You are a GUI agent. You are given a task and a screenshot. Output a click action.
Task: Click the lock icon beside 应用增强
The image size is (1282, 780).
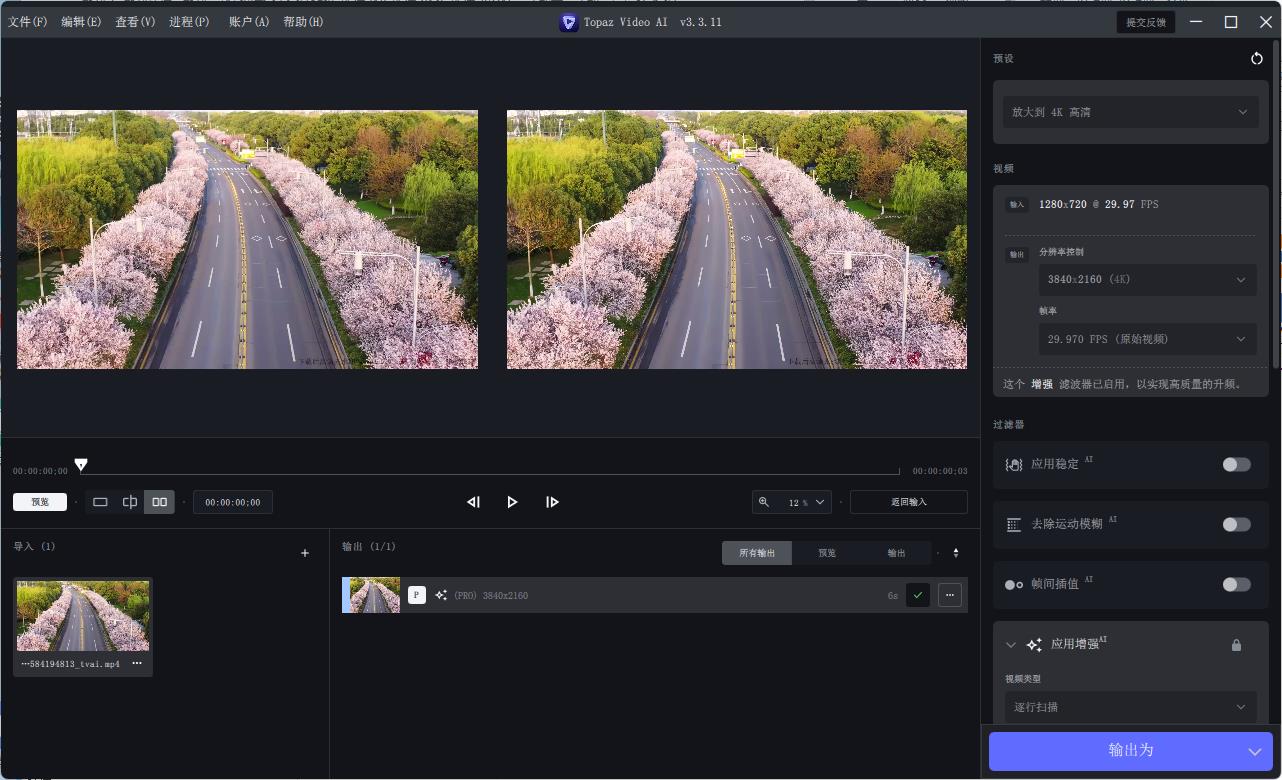click(x=1236, y=645)
